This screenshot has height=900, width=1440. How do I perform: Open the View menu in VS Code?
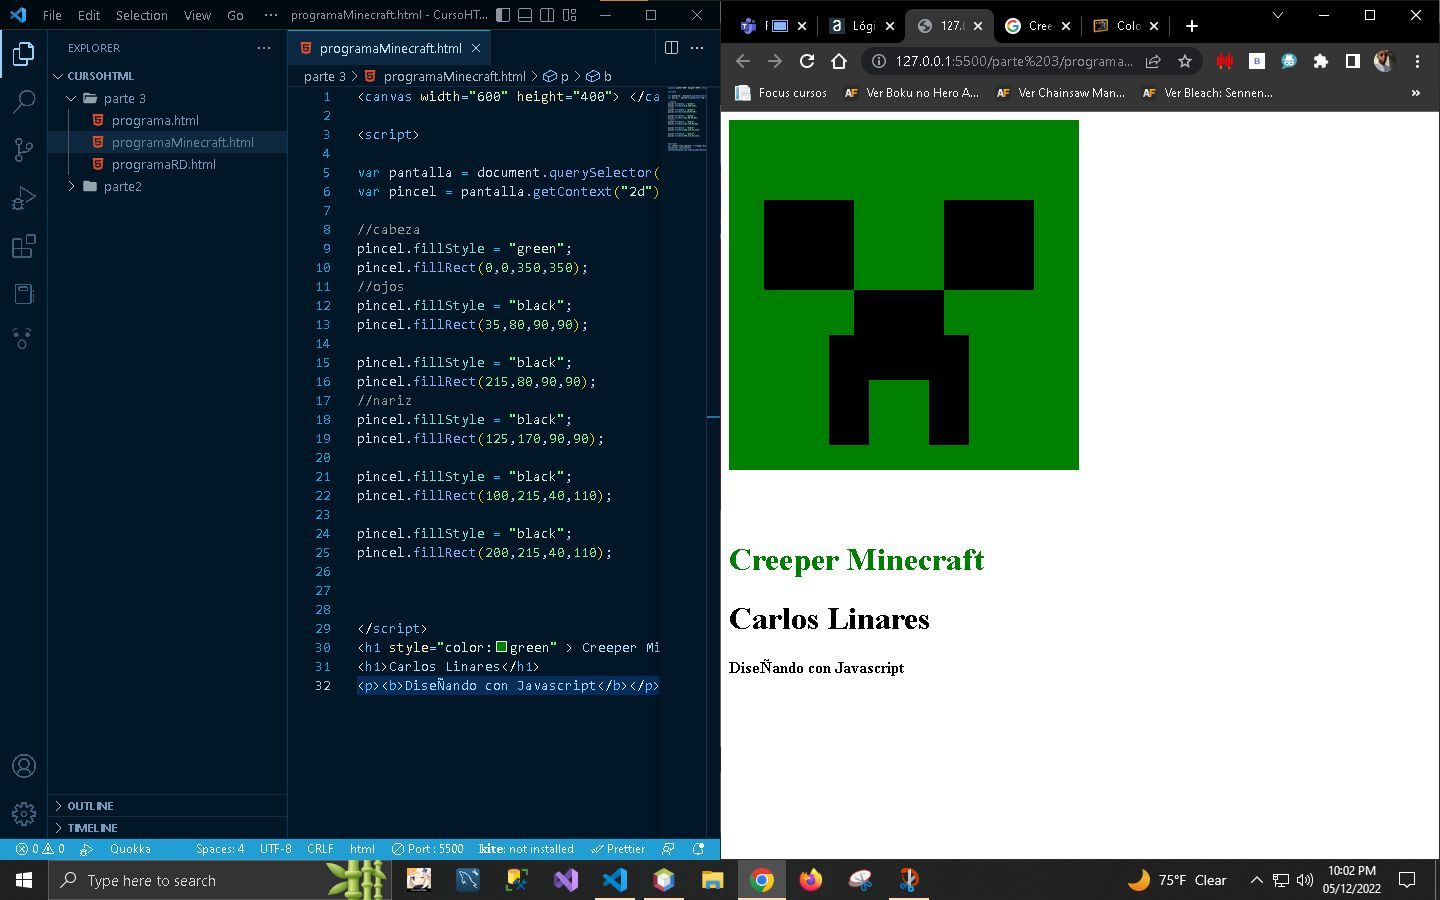[197, 15]
